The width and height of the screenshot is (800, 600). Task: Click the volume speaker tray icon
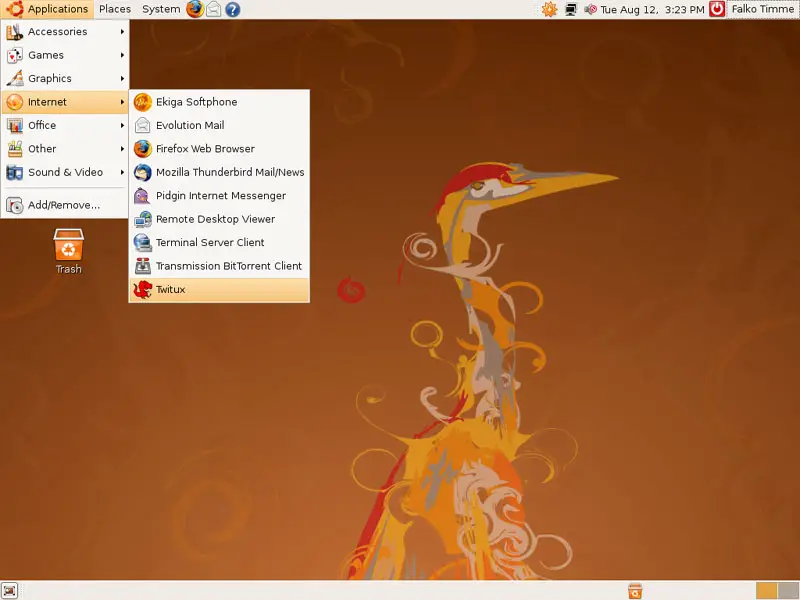pos(590,9)
